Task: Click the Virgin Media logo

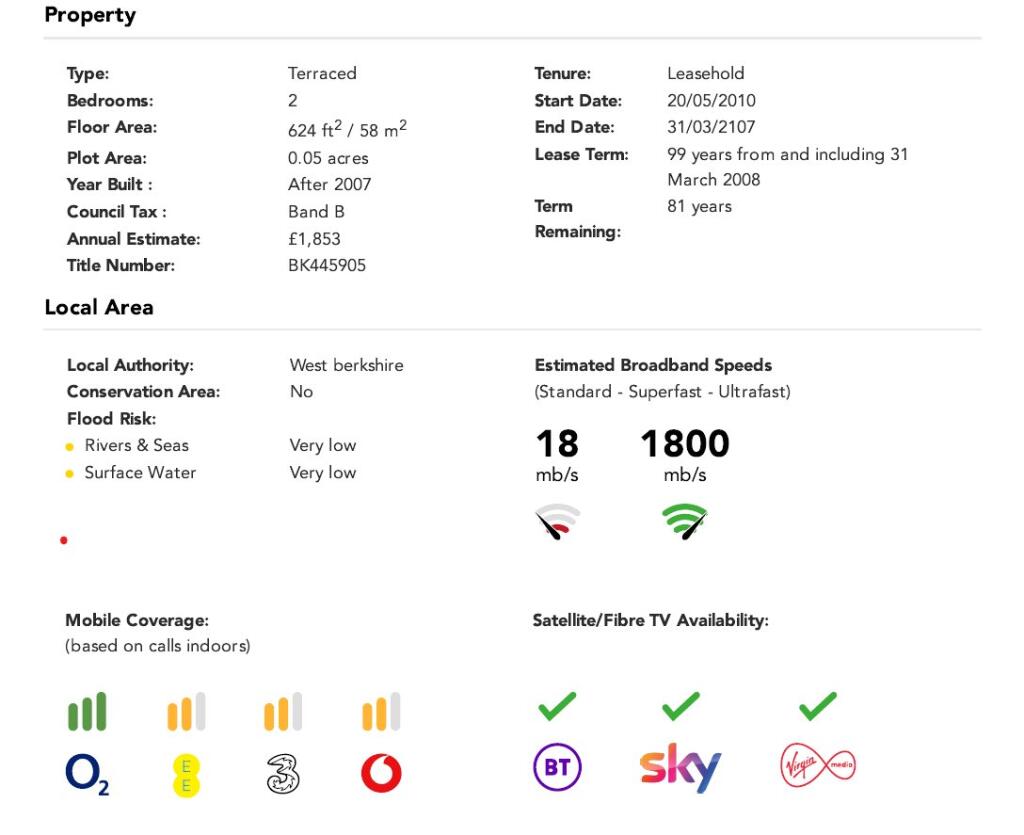Action: [x=817, y=767]
